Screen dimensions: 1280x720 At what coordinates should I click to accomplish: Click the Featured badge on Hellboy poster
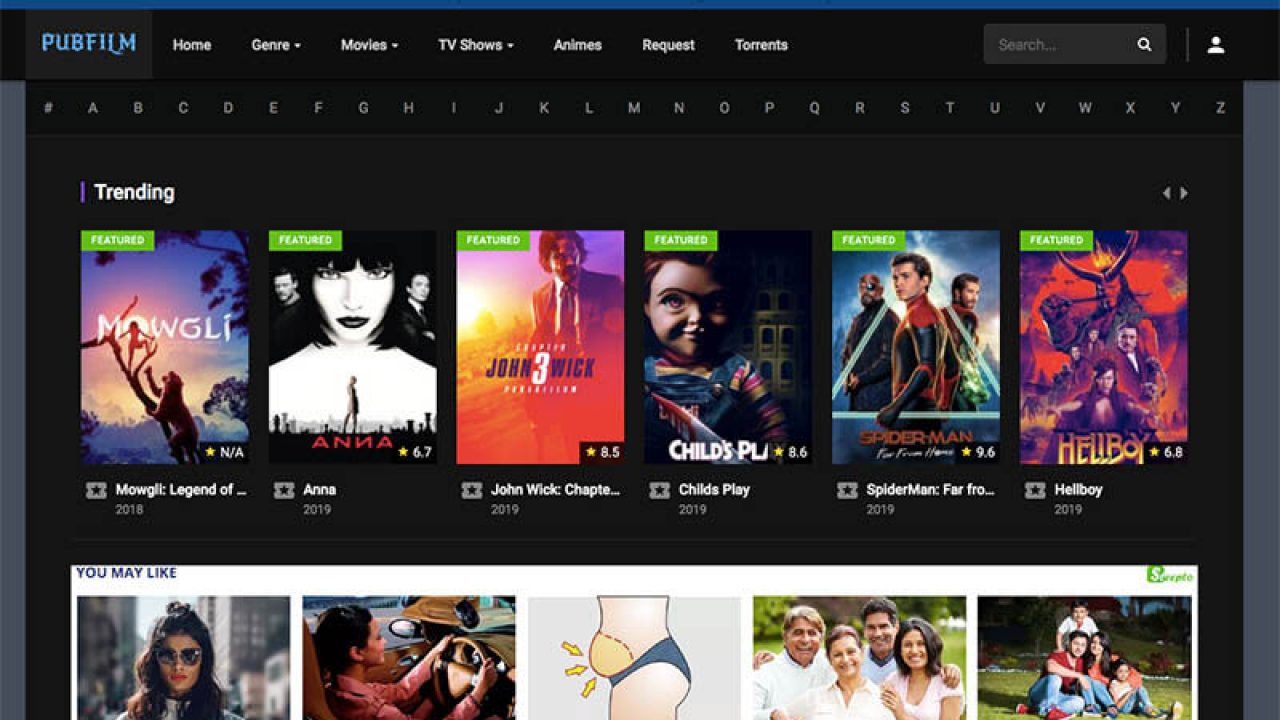click(x=1056, y=240)
